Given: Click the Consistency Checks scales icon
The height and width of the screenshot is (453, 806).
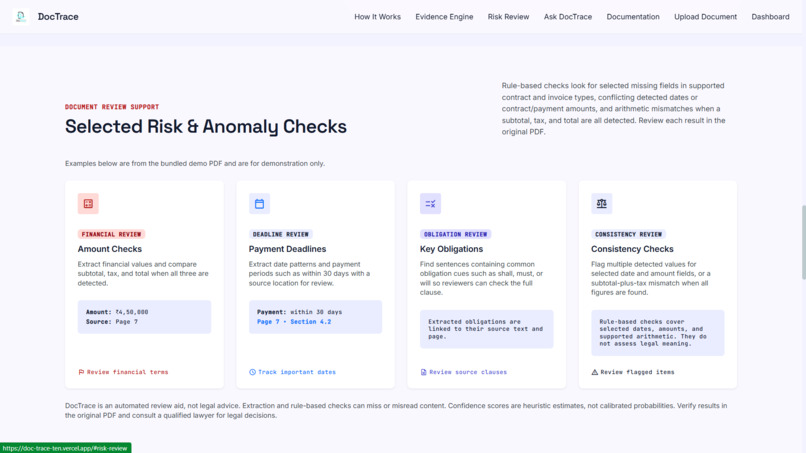Looking at the screenshot, I should click(601, 204).
